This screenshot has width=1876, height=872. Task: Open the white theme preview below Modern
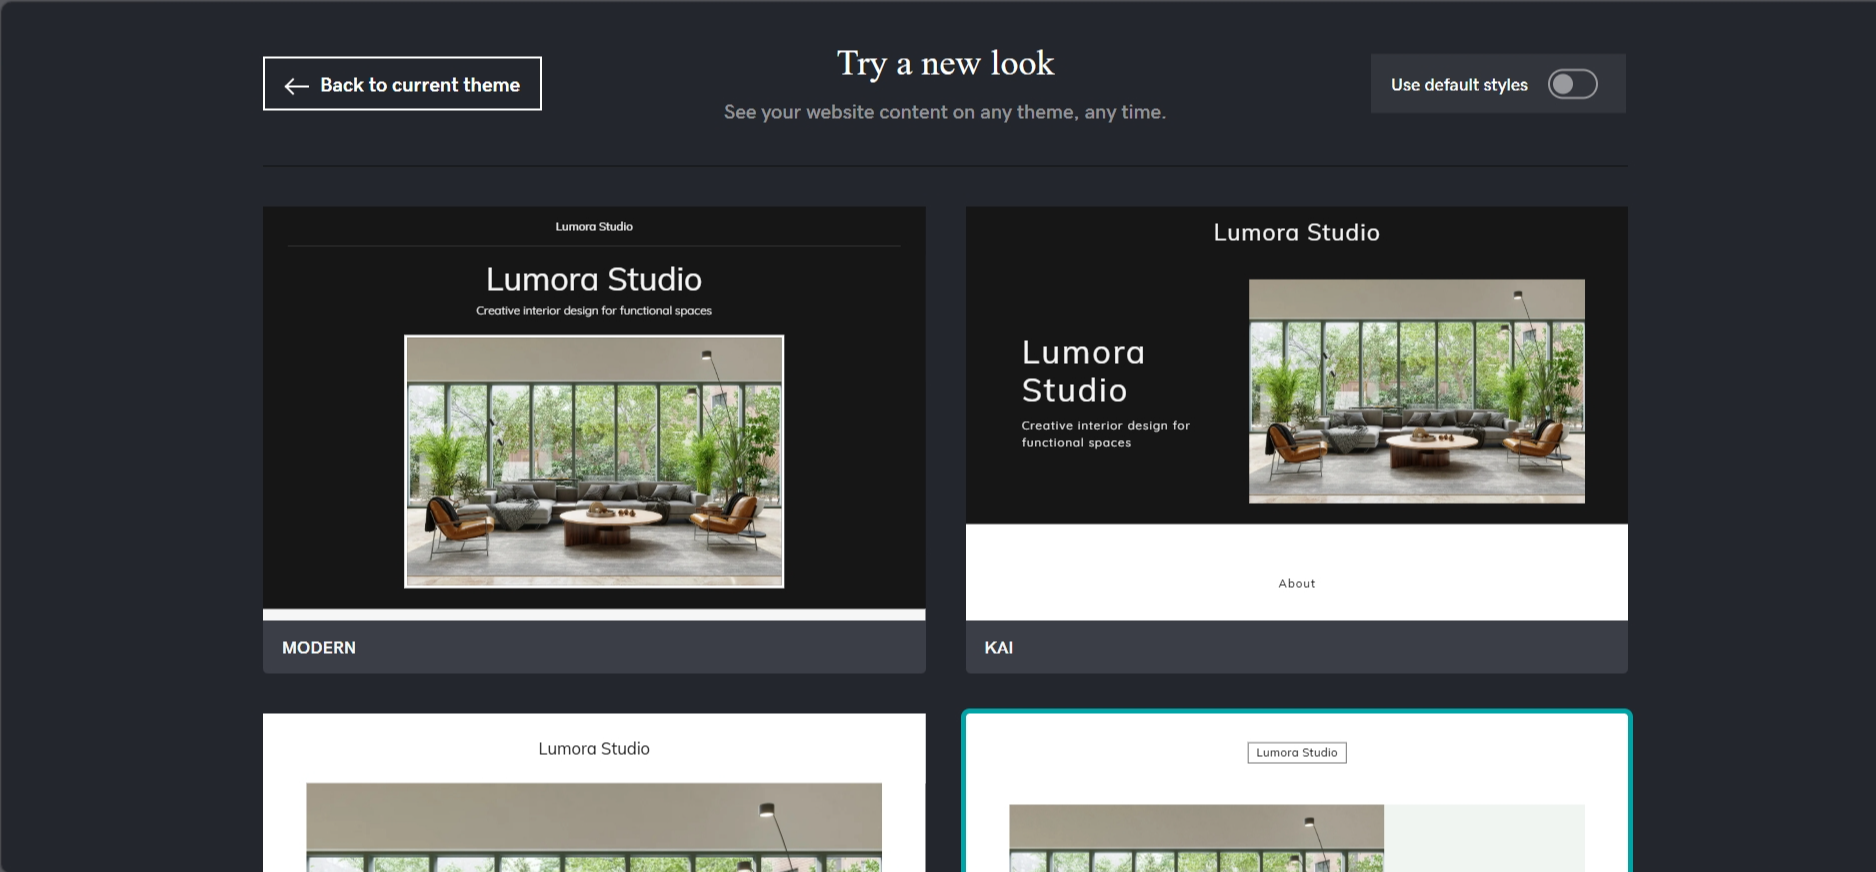594,792
